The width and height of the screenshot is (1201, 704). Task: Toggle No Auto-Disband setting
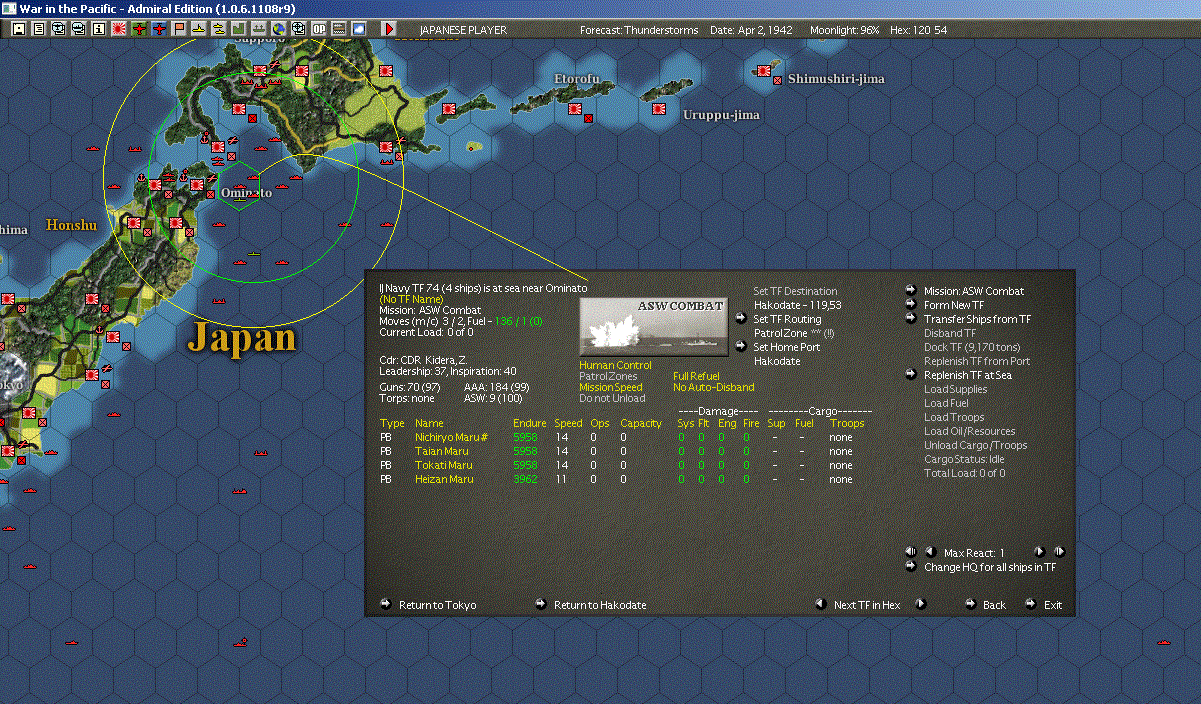pos(714,387)
